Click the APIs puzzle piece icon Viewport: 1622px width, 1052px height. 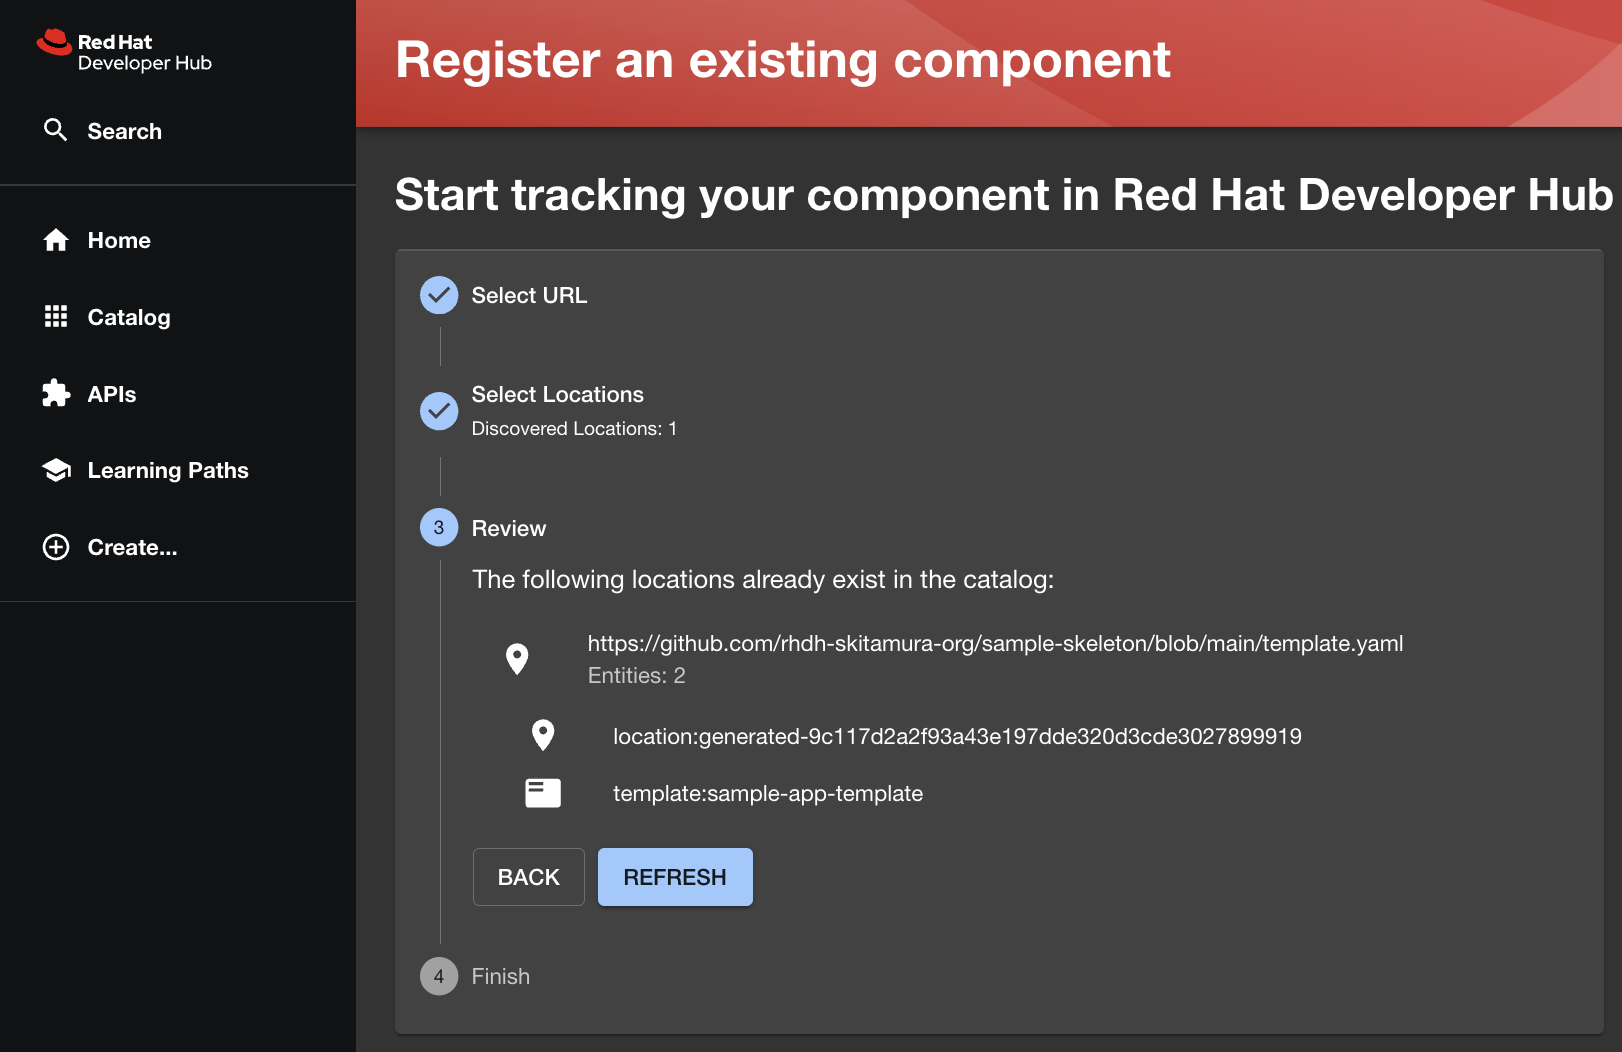(x=56, y=394)
